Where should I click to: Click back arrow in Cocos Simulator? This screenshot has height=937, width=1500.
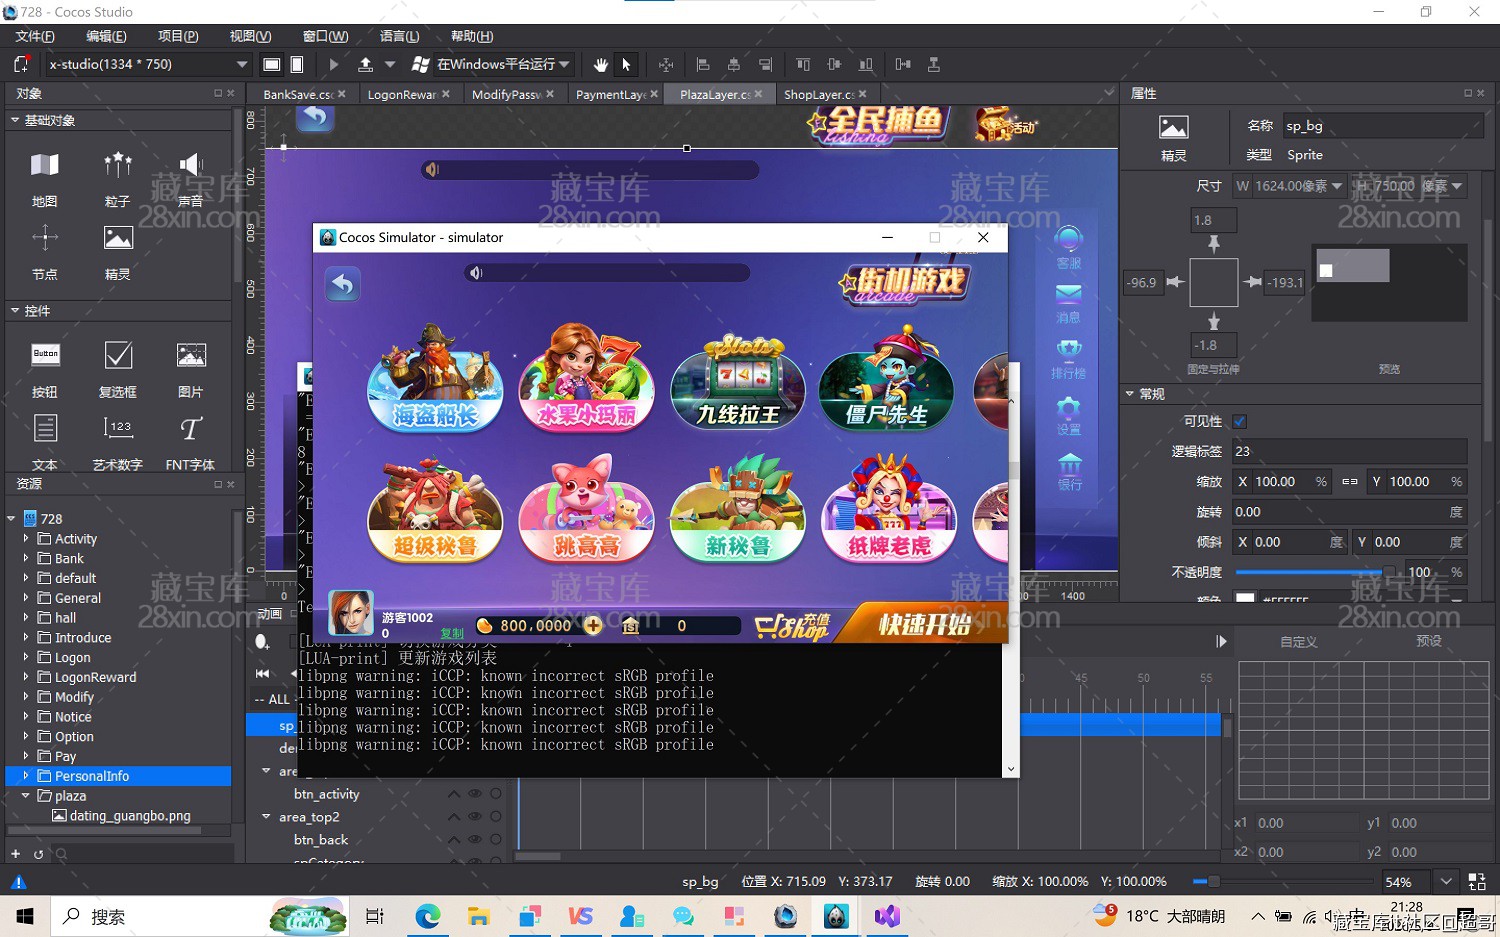pos(342,285)
